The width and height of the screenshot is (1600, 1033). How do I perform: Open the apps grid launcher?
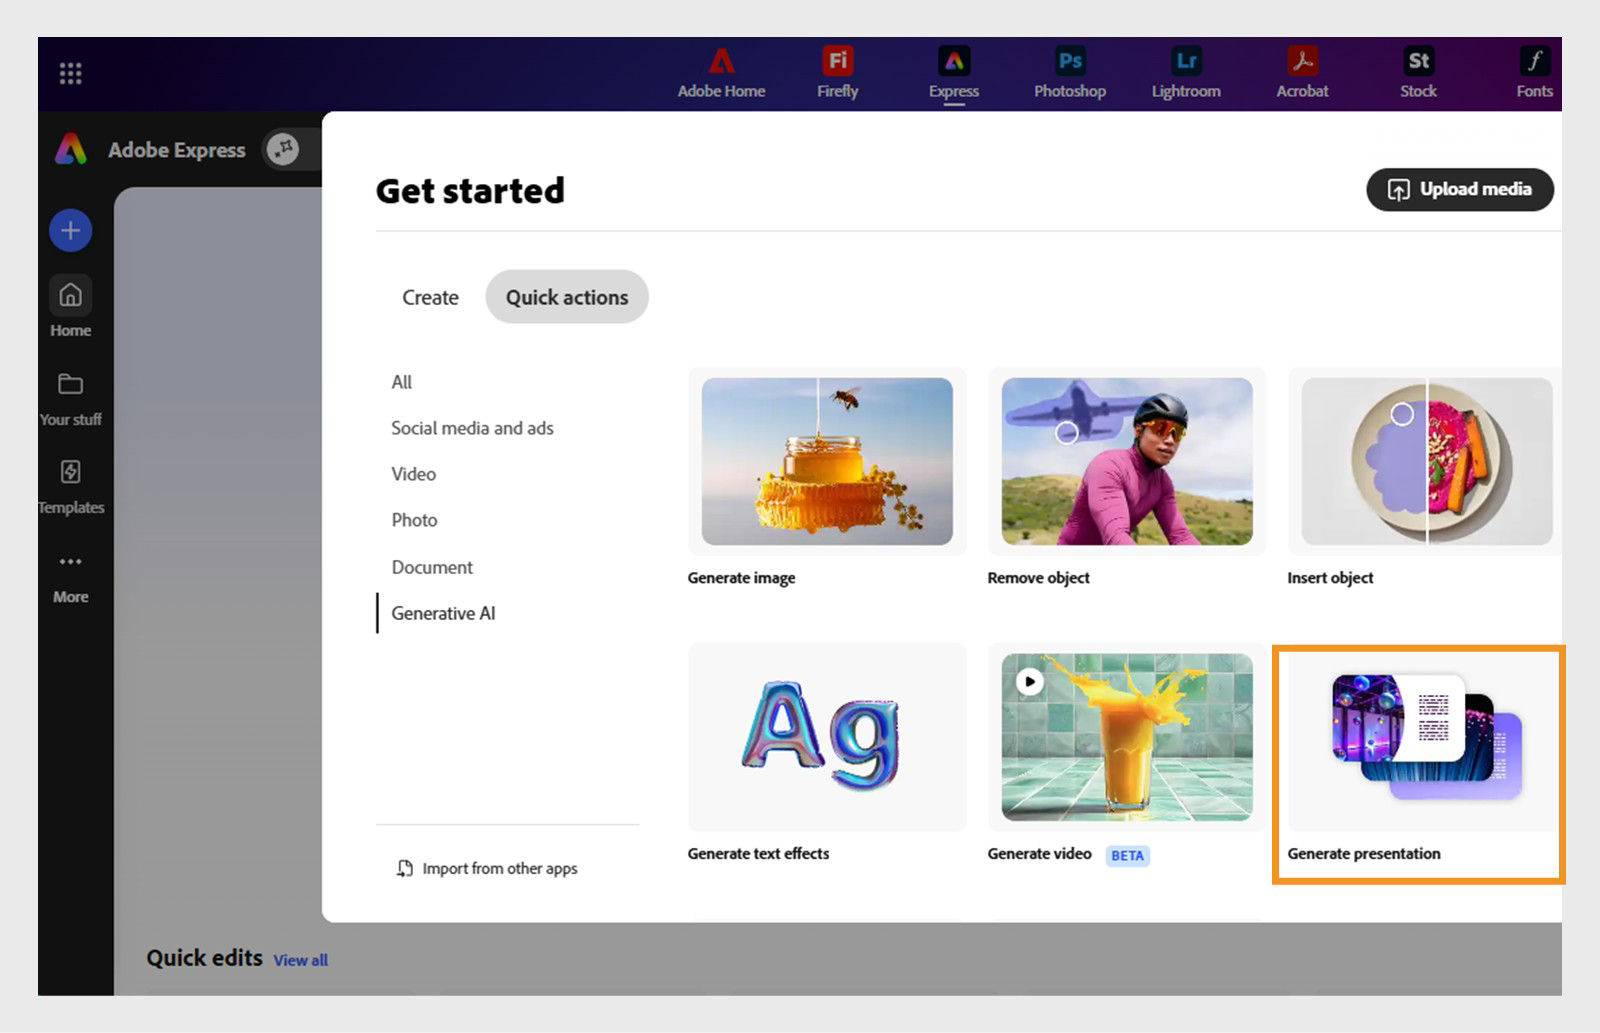tap(70, 72)
